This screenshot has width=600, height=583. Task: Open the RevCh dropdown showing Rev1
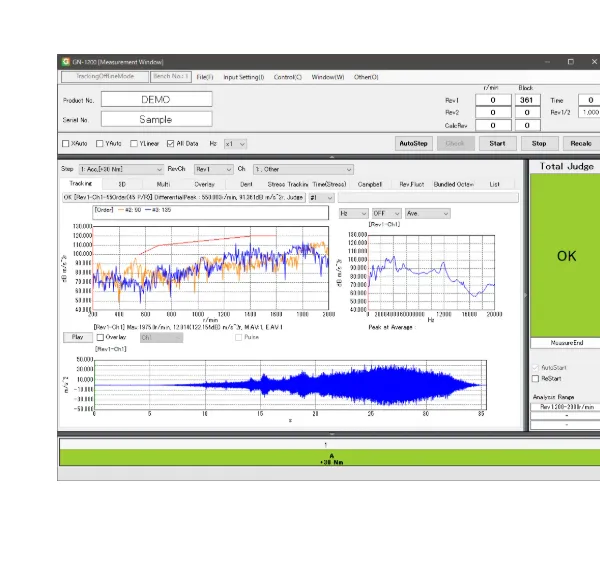pyautogui.click(x=214, y=169)
